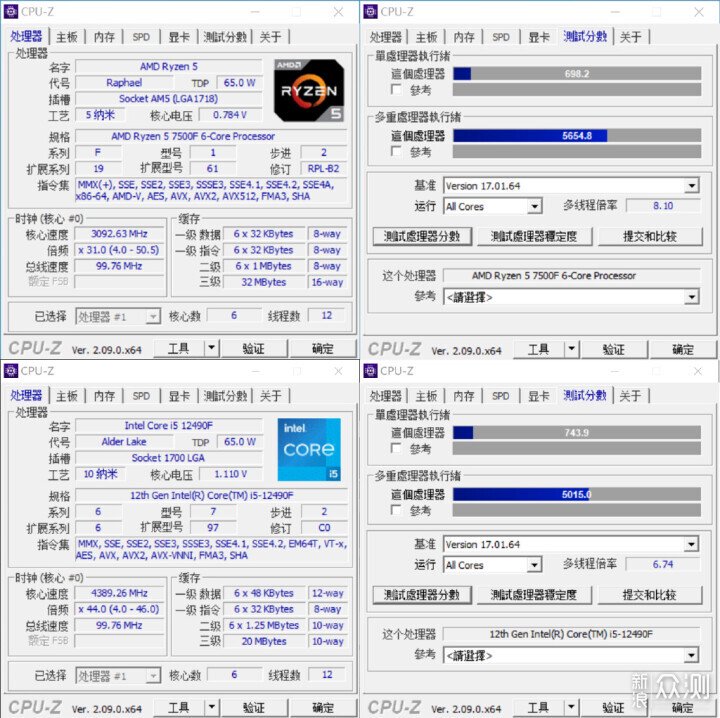
Task: Click the multi-thread score bar showing 5654.8
Action: click(x=577, y=135)
